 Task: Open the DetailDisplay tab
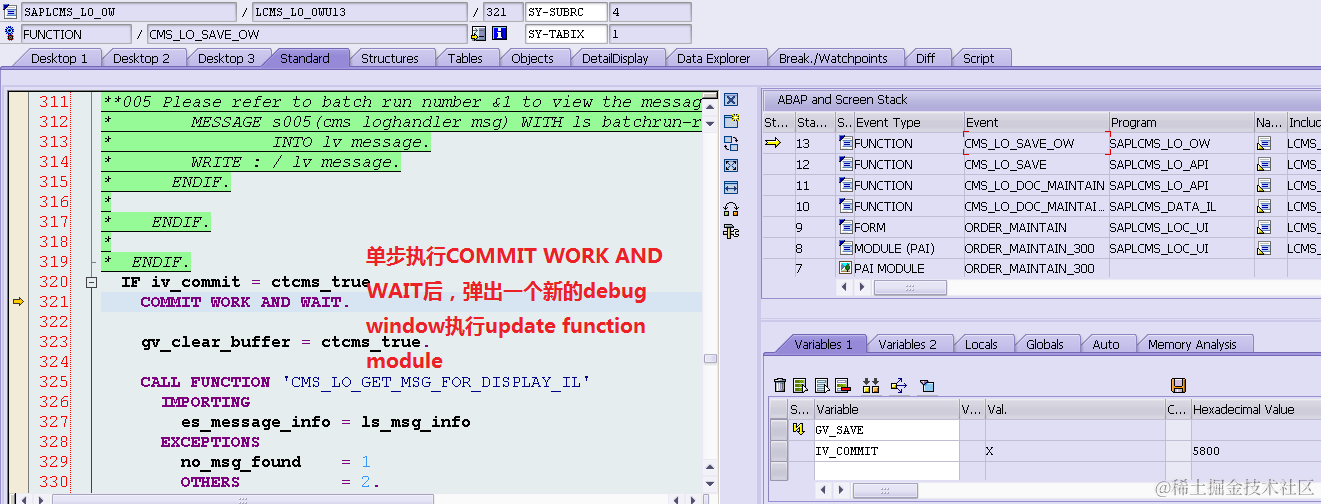click(615, 58)
